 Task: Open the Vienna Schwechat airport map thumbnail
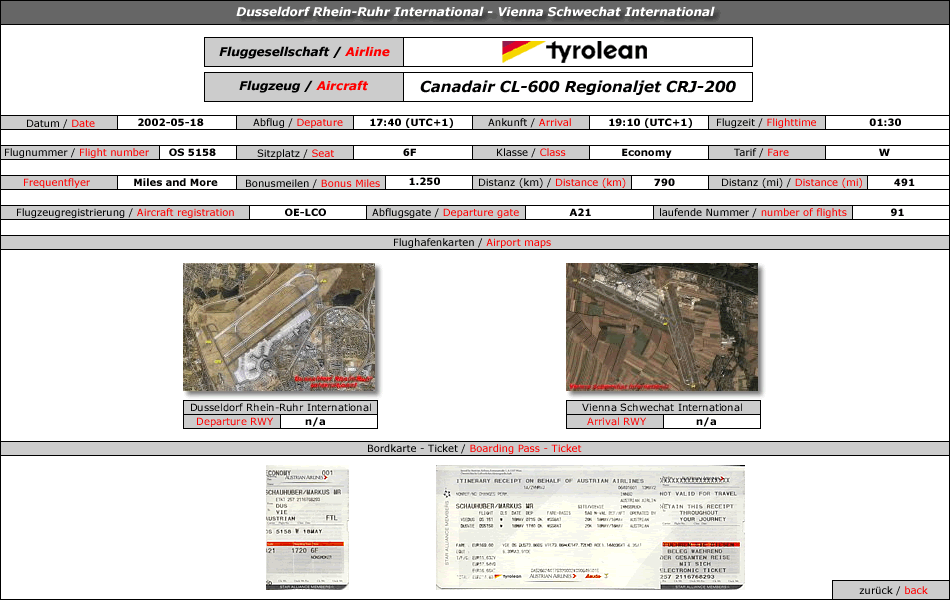pos(662,327)
